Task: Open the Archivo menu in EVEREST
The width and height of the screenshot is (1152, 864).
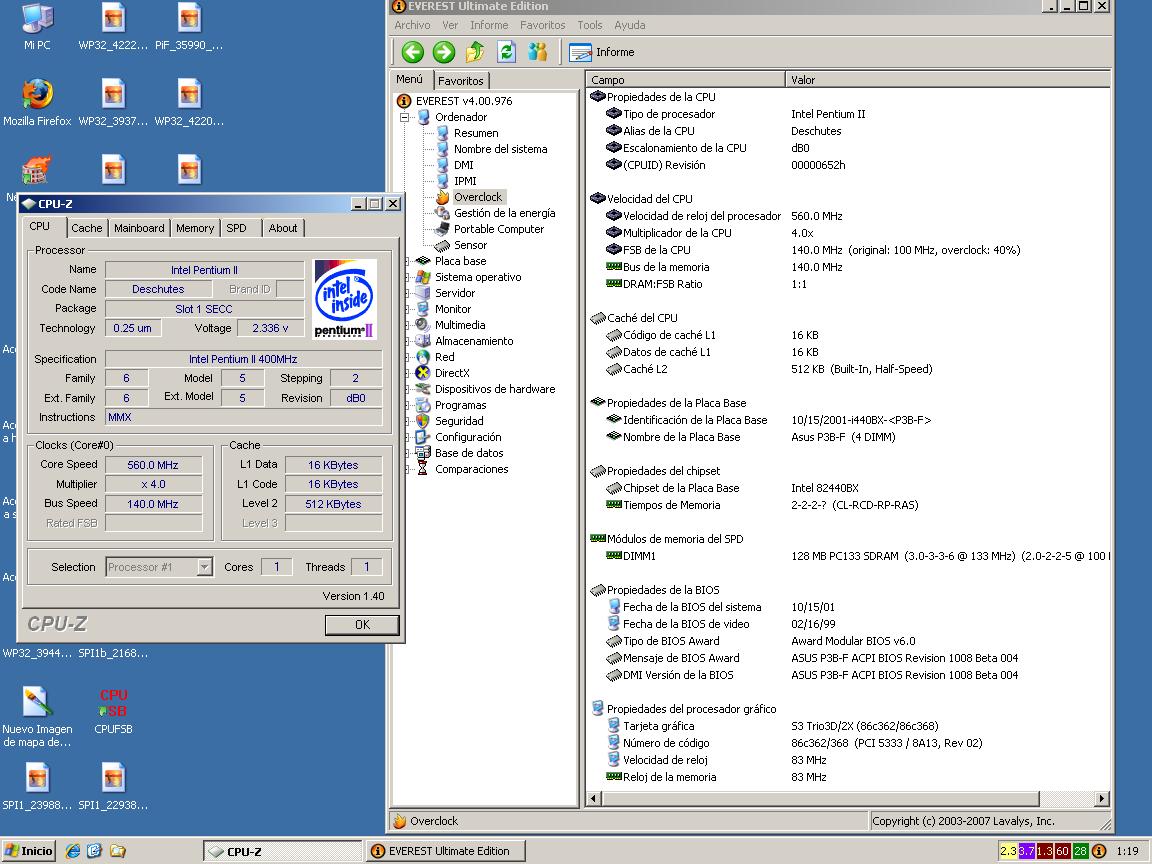Action: point(412,25)
